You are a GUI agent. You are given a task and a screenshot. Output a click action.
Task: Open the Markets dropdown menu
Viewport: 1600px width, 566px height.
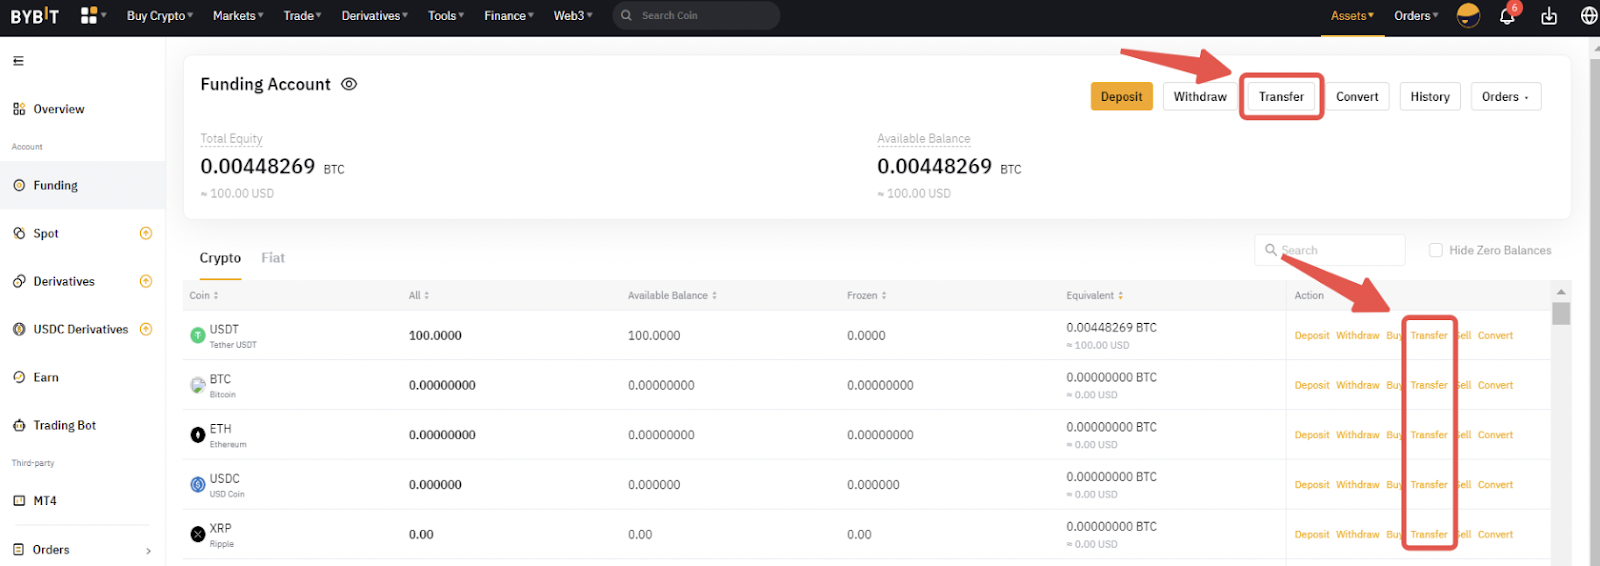tap(238, 15)
